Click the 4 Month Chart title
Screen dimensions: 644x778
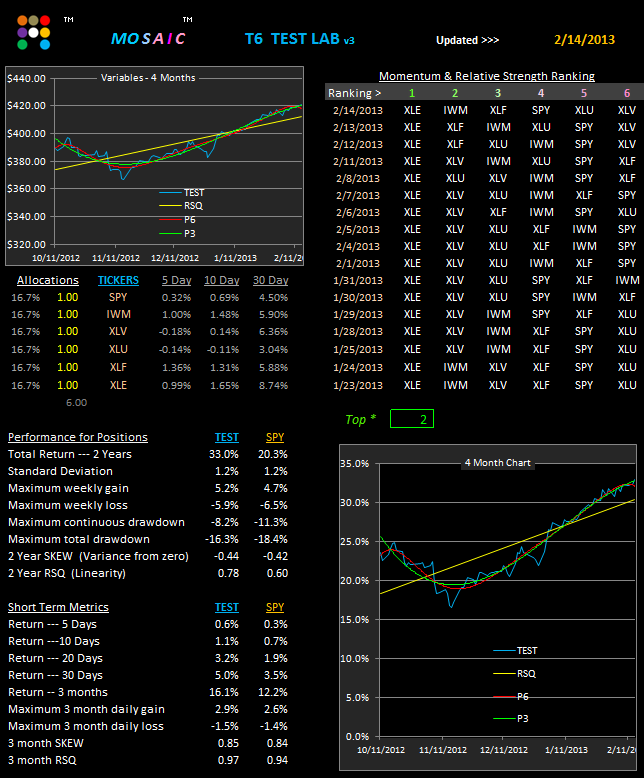[x=498, y=462]
